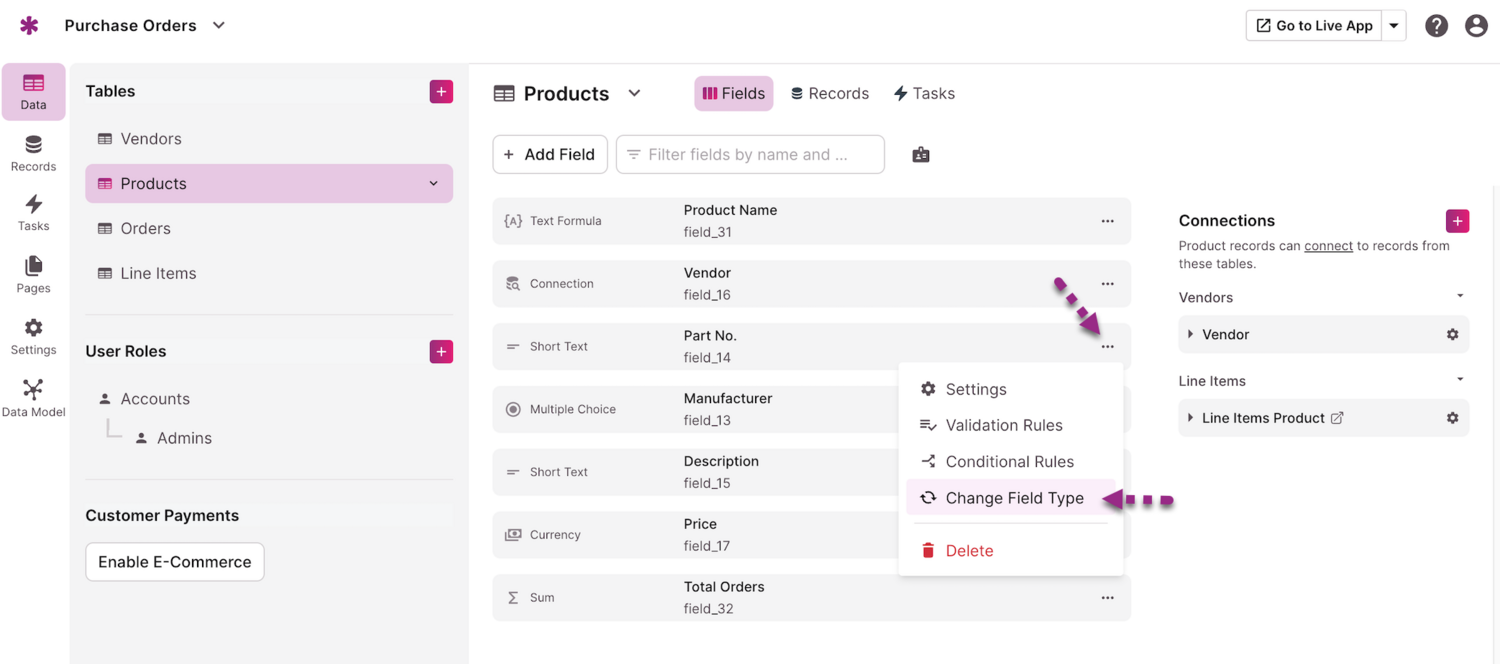The width and height of the screenshot is (1500, 664).
Task: Go to Pages in the sidebar
Action: coord(33,274)
